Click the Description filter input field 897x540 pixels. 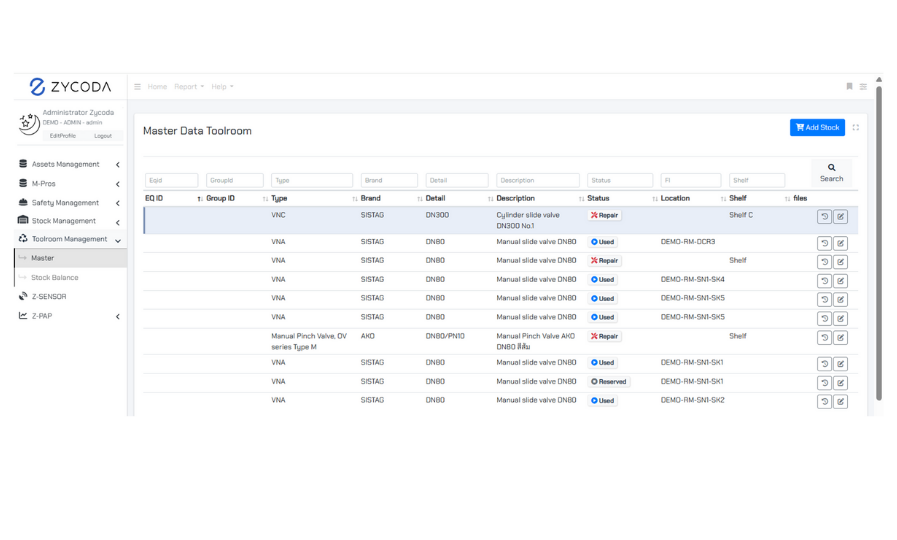click(537, 181)
